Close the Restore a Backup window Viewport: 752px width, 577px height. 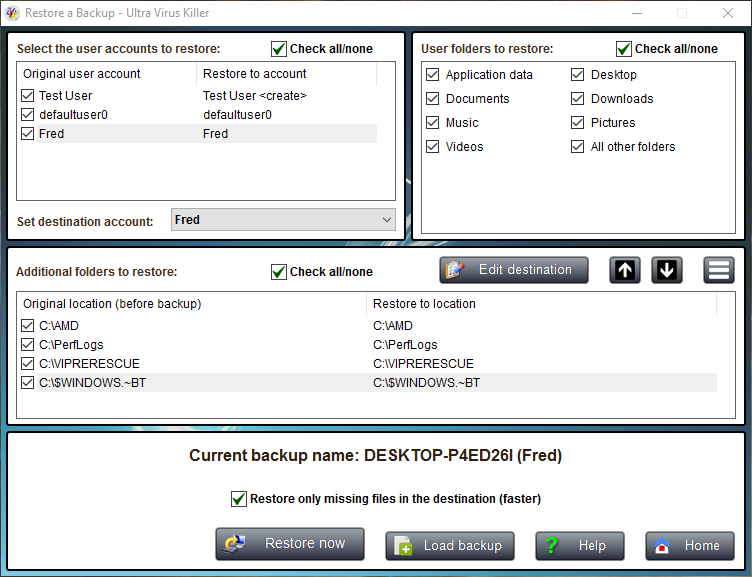click(x=728, y=13)
